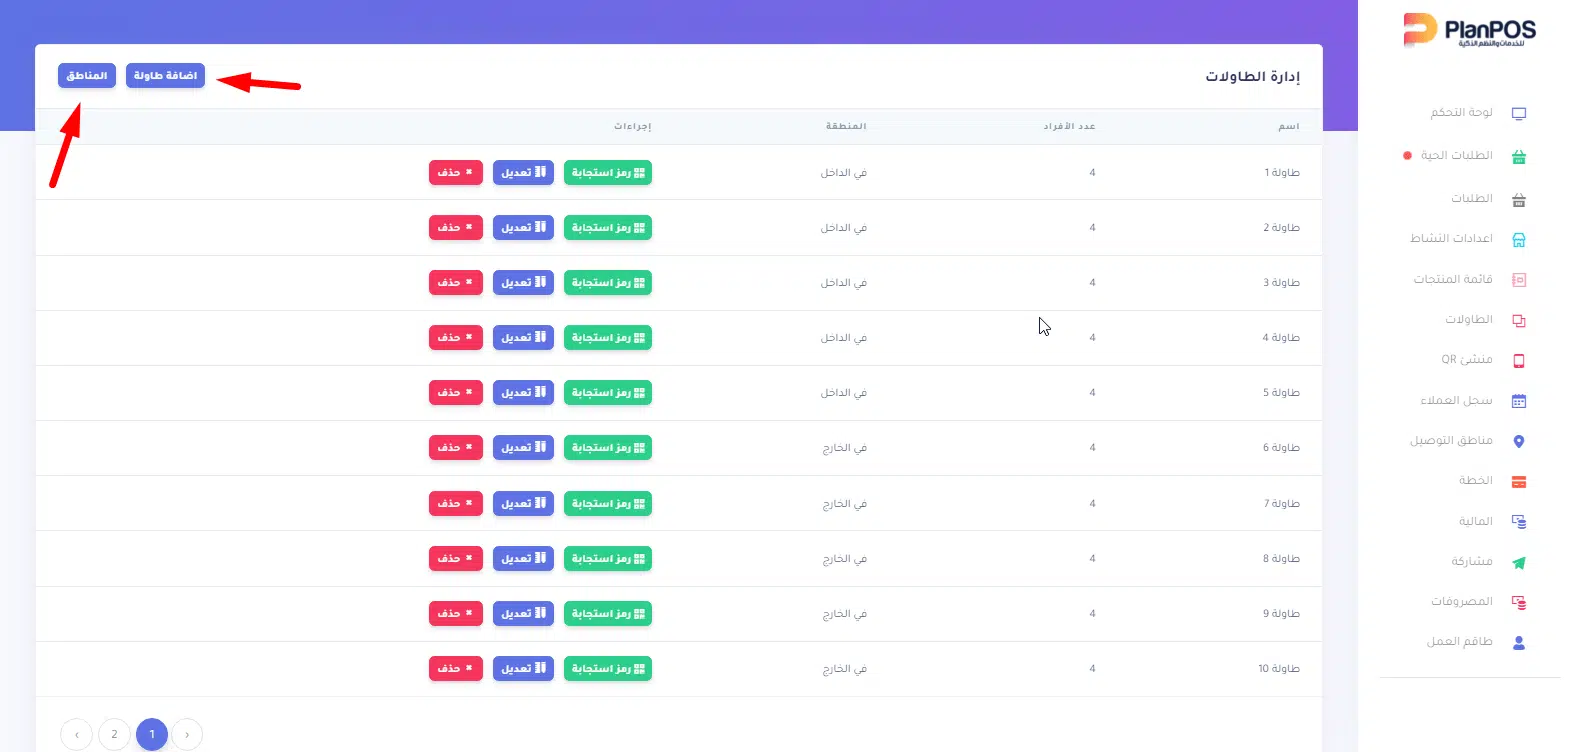Viewport: 1580px width, 752px height.
Task: Click رمز استجابة button for طاولة 5
Action: click(608, 393)
